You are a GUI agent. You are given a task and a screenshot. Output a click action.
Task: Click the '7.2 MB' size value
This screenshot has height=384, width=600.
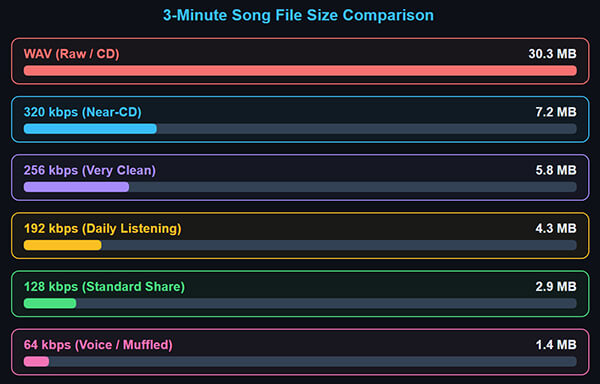pos(556,112)
